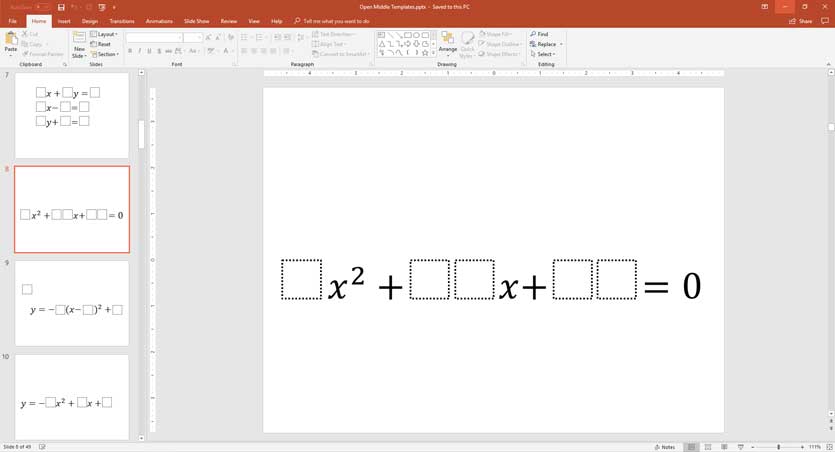Open Clipboard dialog launcher

click(65, 64)
